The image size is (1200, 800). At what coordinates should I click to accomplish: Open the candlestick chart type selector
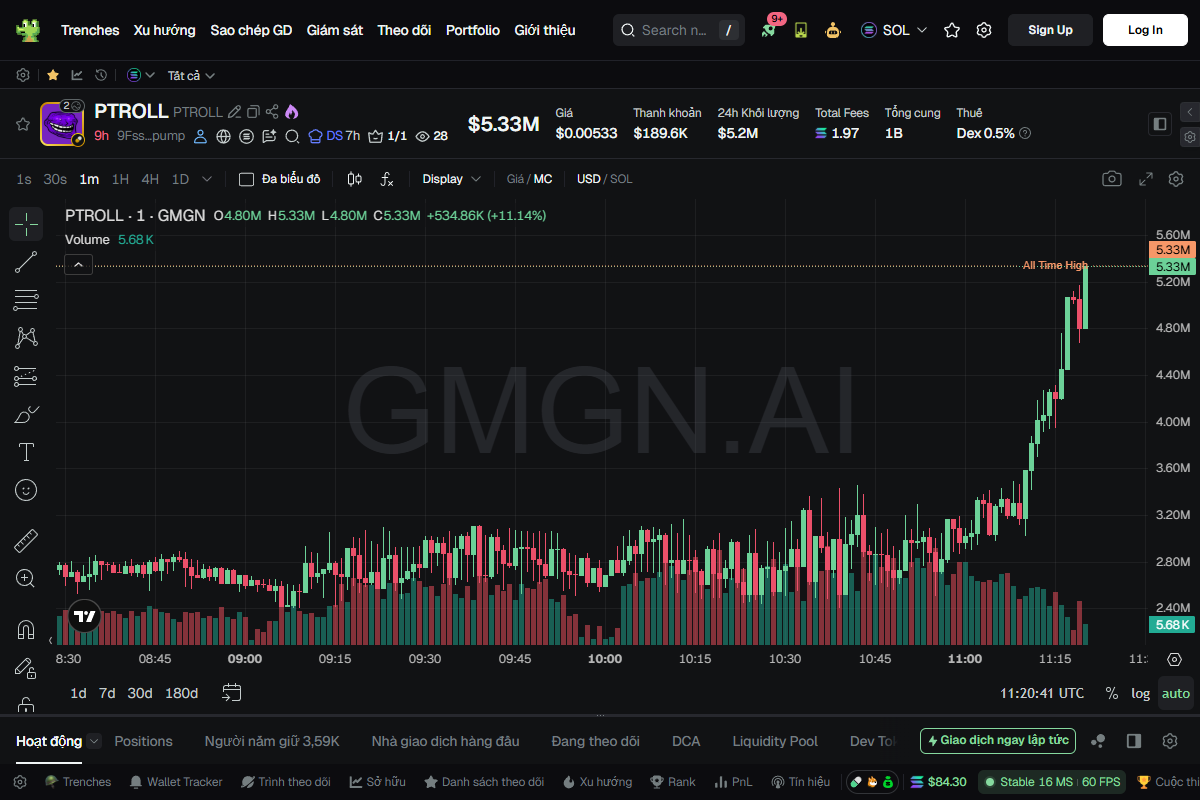354,179
